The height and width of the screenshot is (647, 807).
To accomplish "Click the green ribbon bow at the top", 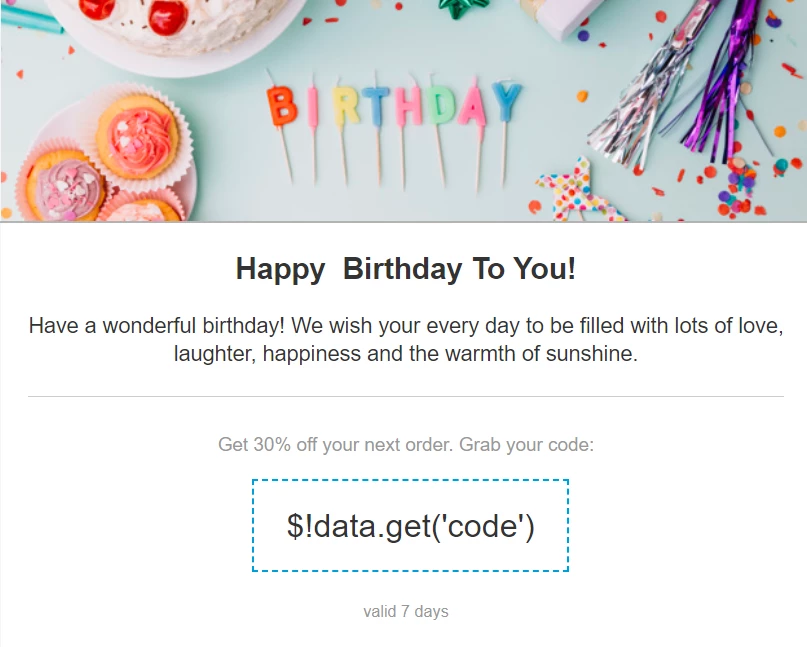I will pyautogui.click(x=463, y=8).
